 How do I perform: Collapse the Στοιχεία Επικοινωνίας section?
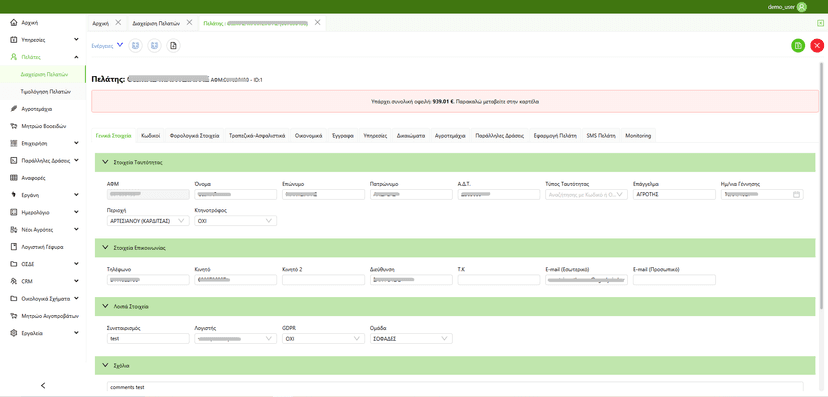tap(105, 247)
